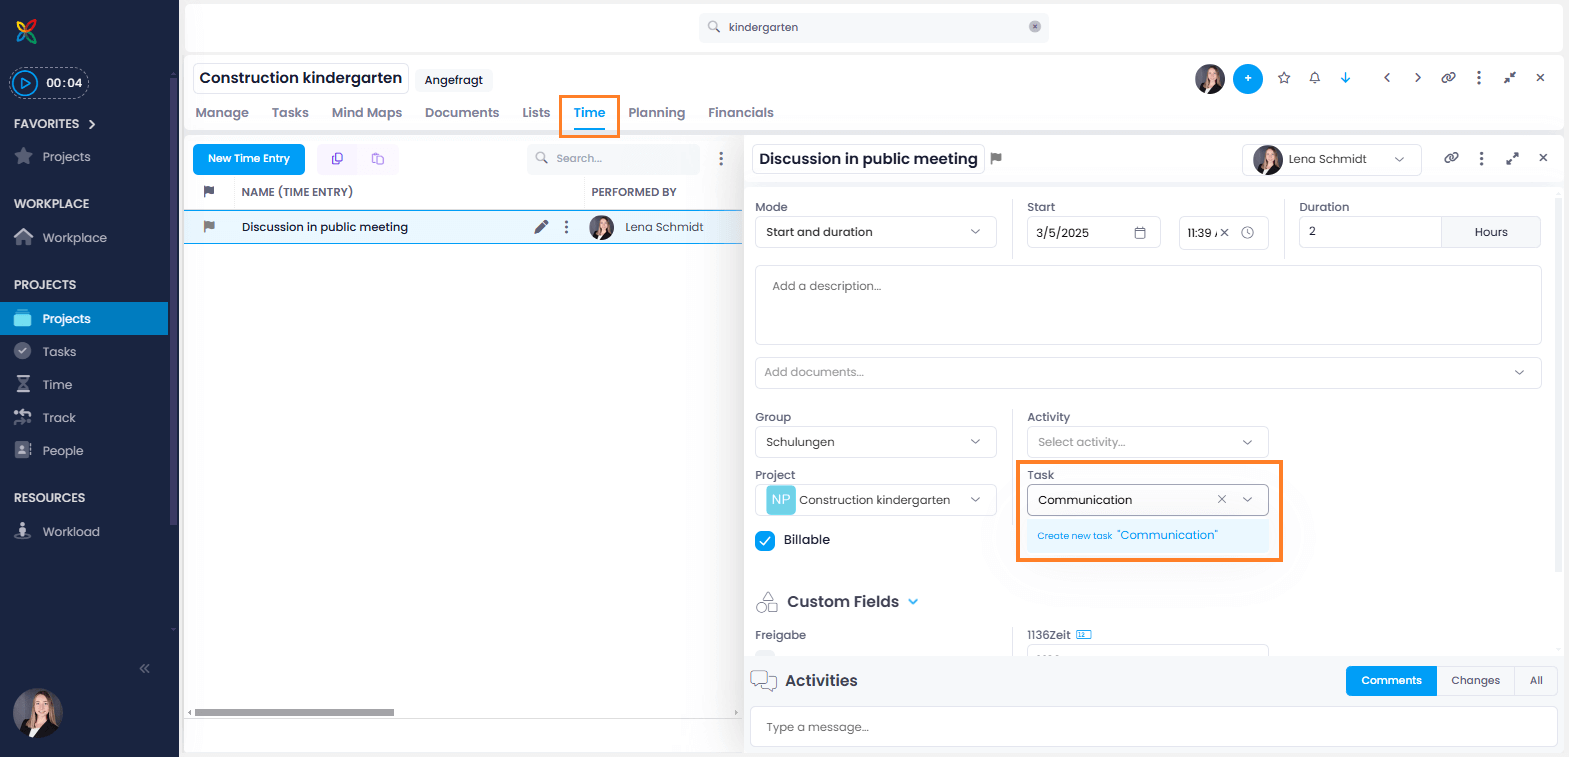Open project header more options menu
Image resolution: width=1569 pixels, height=757 pixels.
click(1479, 78)
